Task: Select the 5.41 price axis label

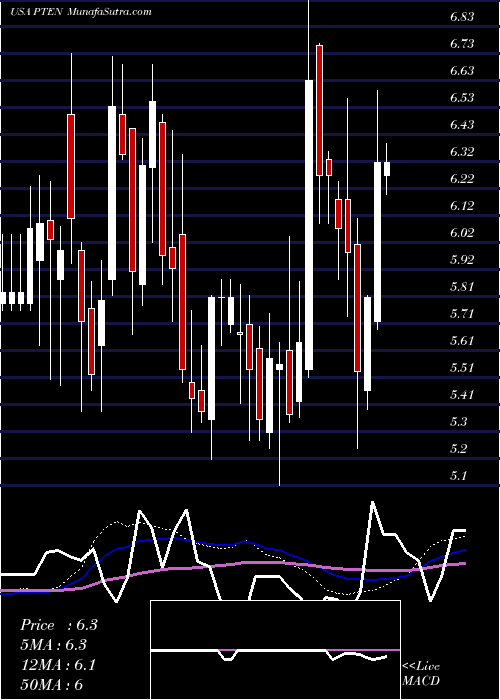Action: pyautogui.click(x=462, y=395)
